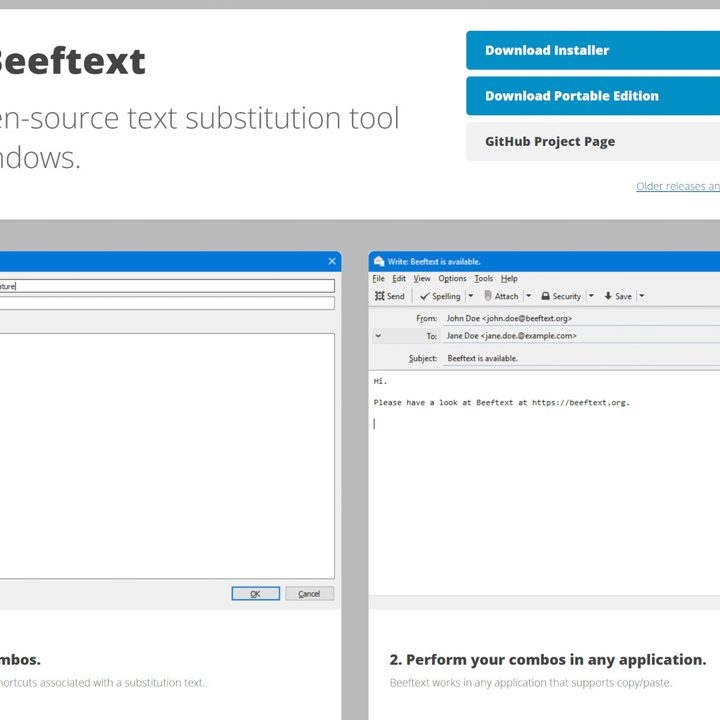The height and width of the screenshot is (720, 720).
Task: Click the To field with Jane Doe
Action: point(581,336)
